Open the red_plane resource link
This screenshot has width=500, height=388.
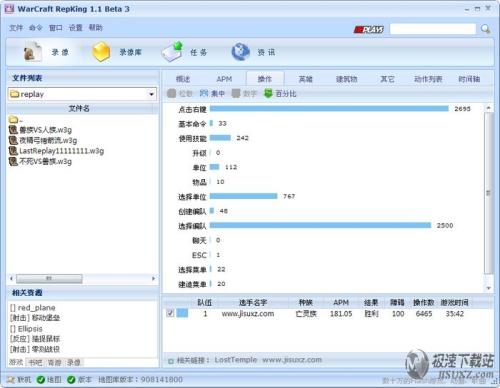[33, 308]
